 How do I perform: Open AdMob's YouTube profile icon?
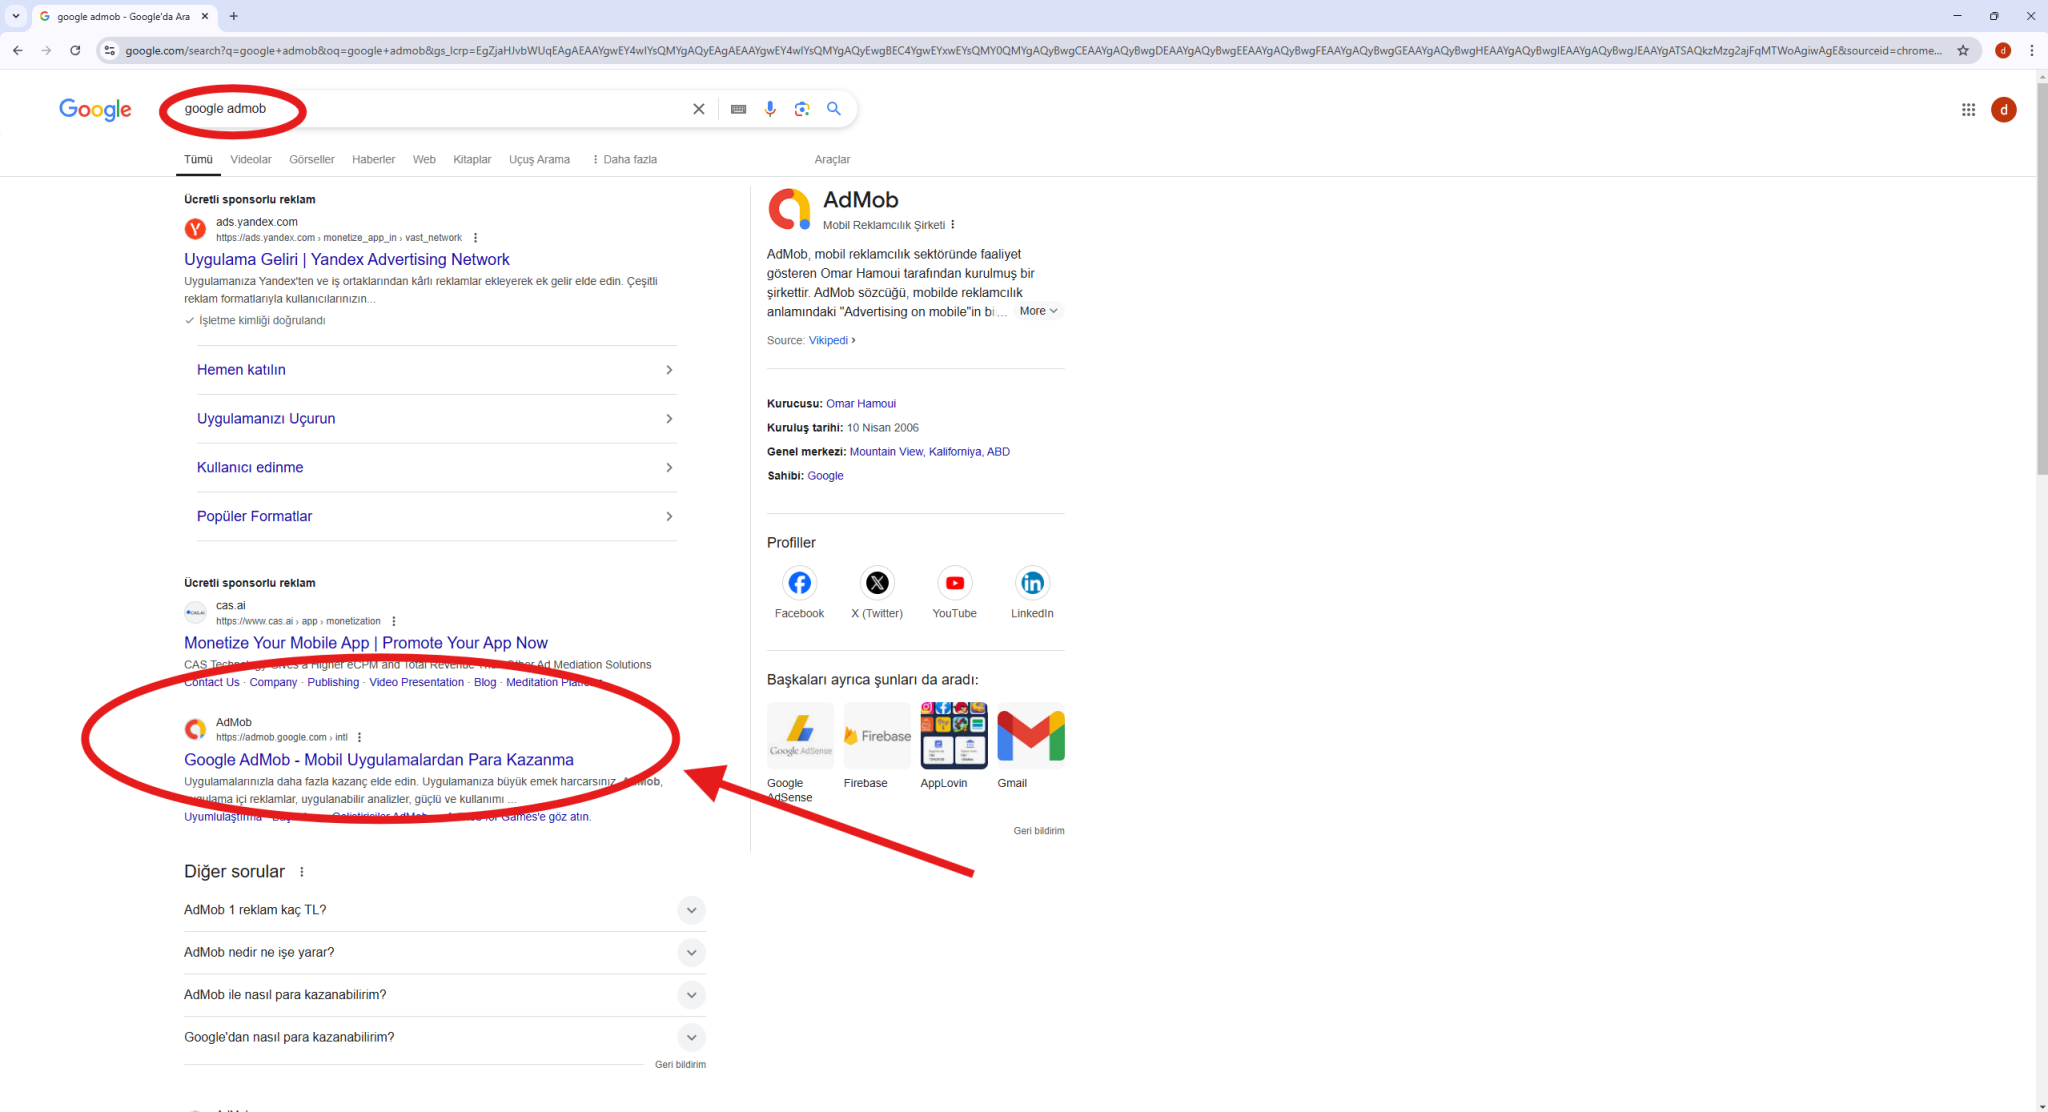coord(954,583)
